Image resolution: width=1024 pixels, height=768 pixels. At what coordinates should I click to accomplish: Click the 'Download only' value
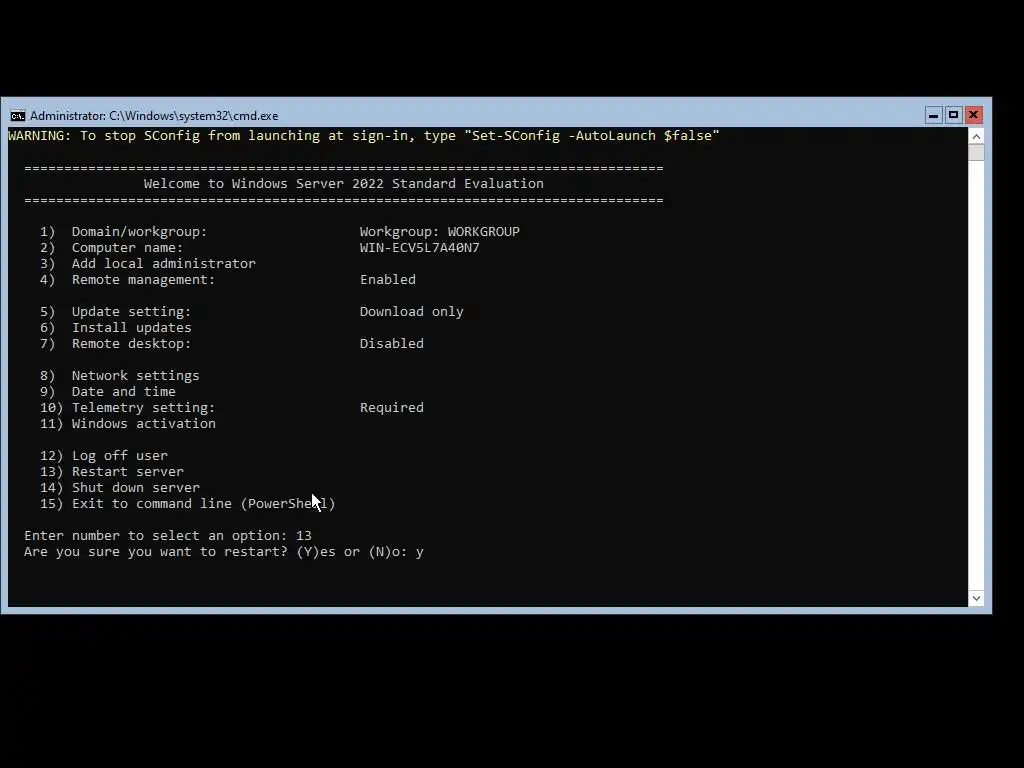click(x=411, y=312)
